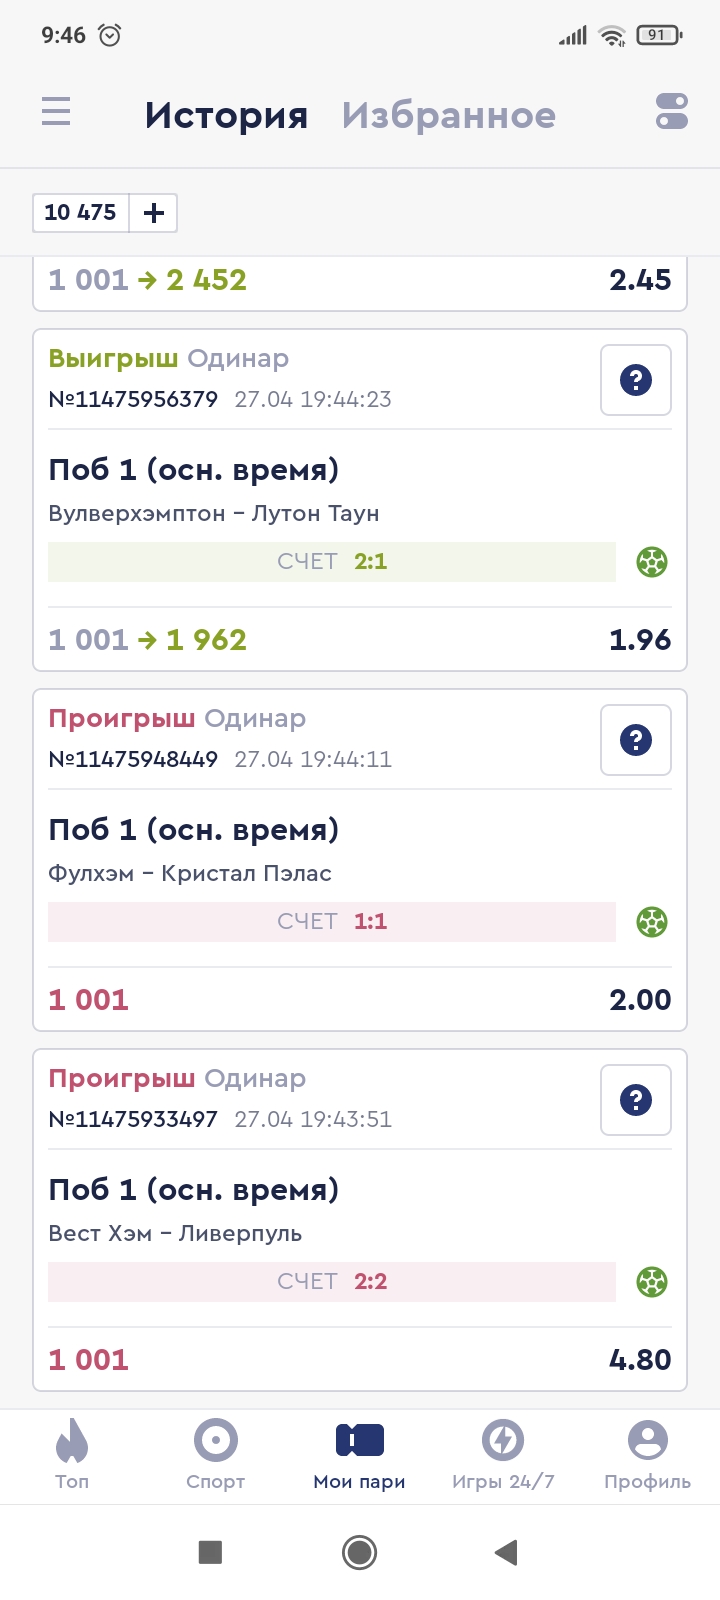Open the Вулверхэмптон – Лутон Таун bet

point(214,514)
